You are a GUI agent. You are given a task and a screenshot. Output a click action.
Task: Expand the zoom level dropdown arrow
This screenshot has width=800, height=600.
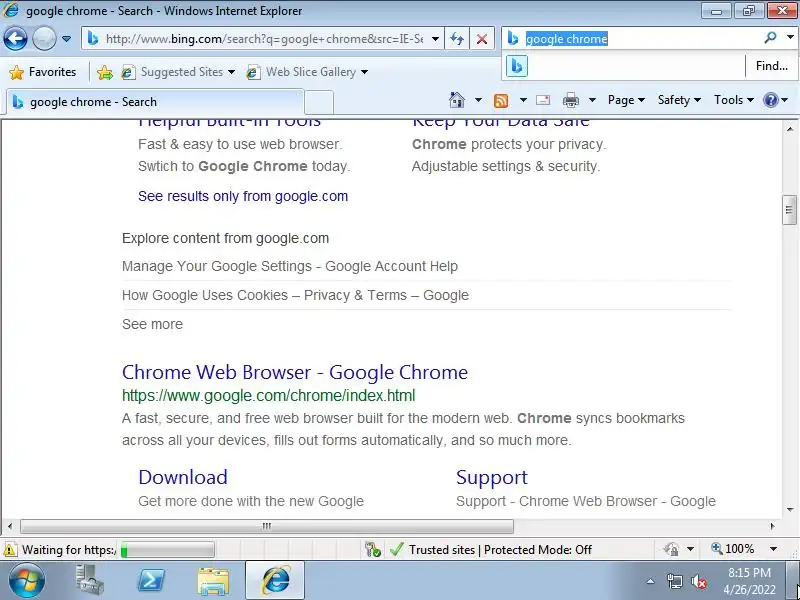click(773, 549)
